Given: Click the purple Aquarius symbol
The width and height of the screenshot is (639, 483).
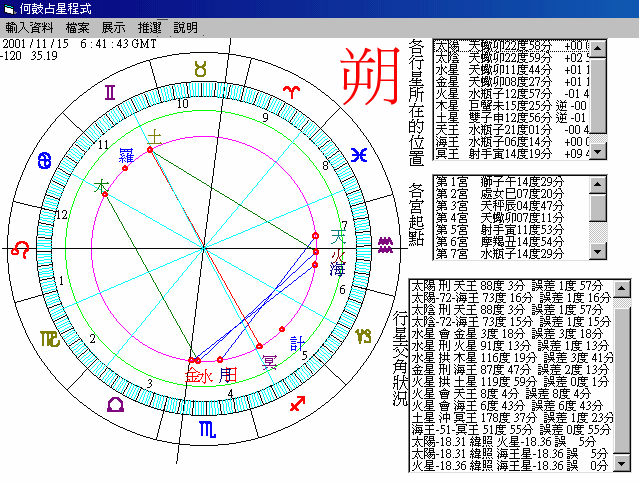Looking at the screenshot, I should click(x=385, y=242).
